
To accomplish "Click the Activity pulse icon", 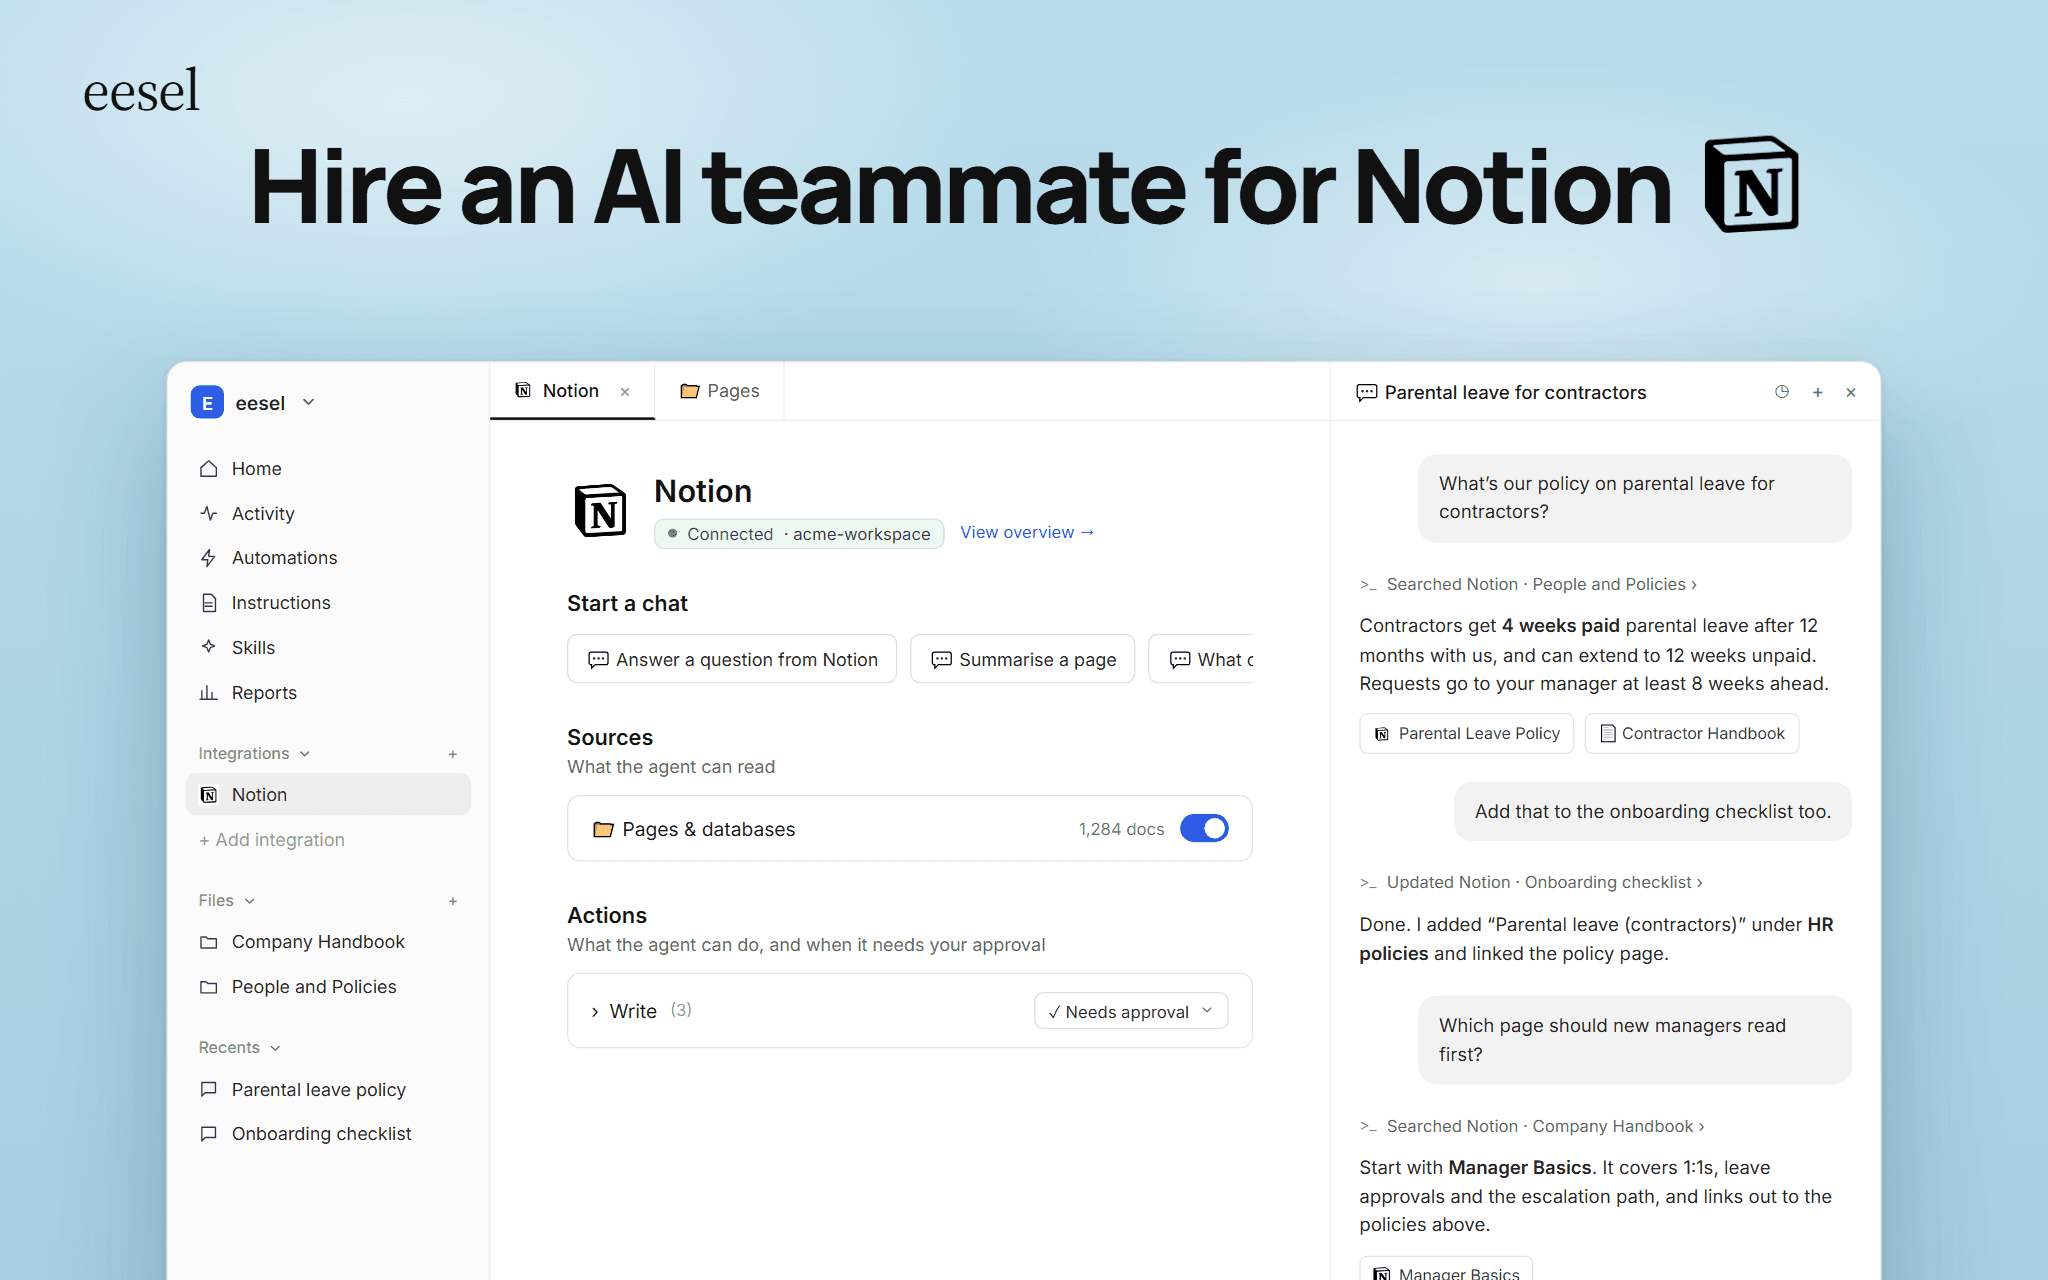I will coord(208,513).
